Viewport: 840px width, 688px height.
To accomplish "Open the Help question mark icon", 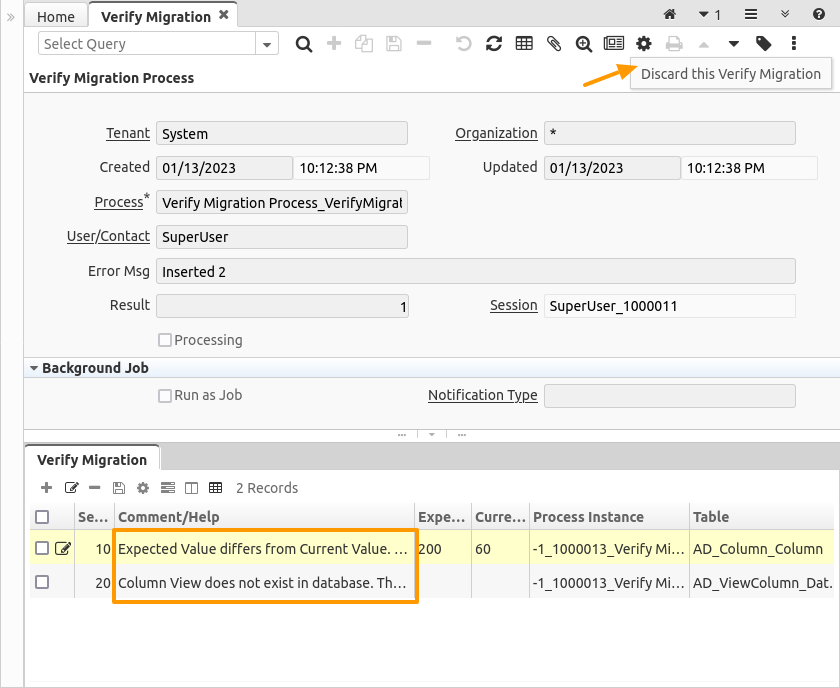I will click(x=819, y=15).
